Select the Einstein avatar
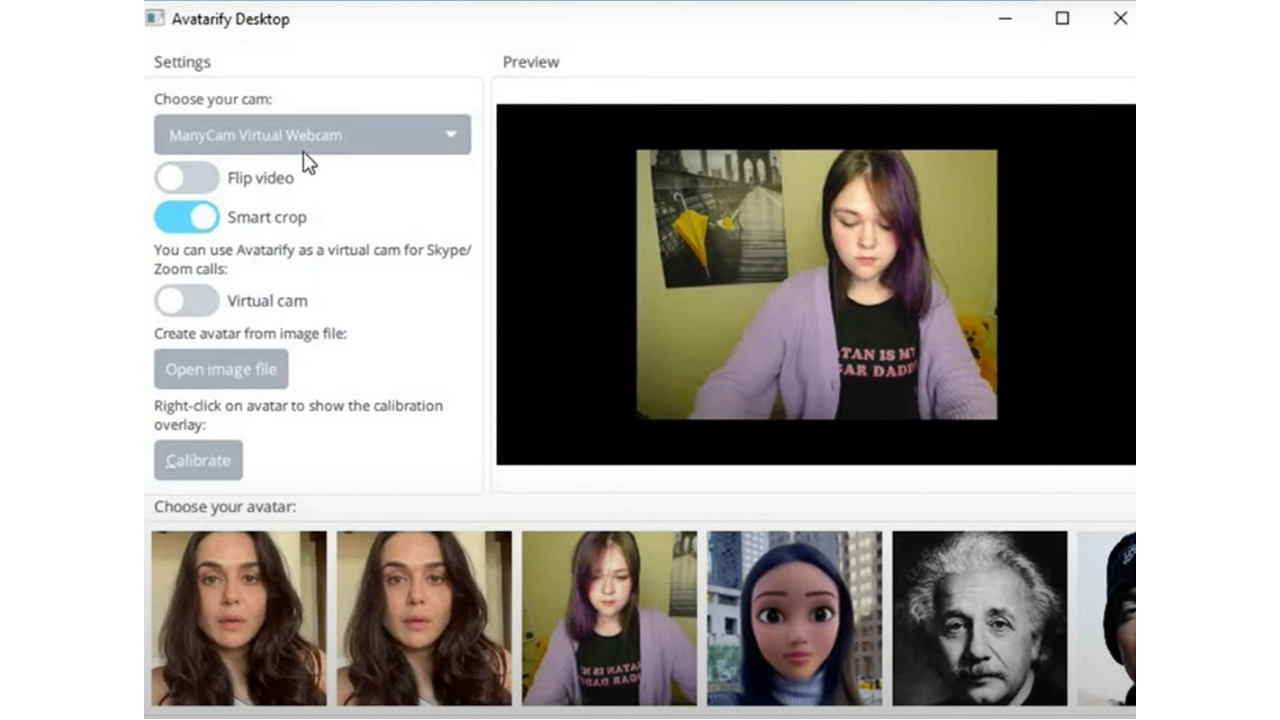 (979, 617)
